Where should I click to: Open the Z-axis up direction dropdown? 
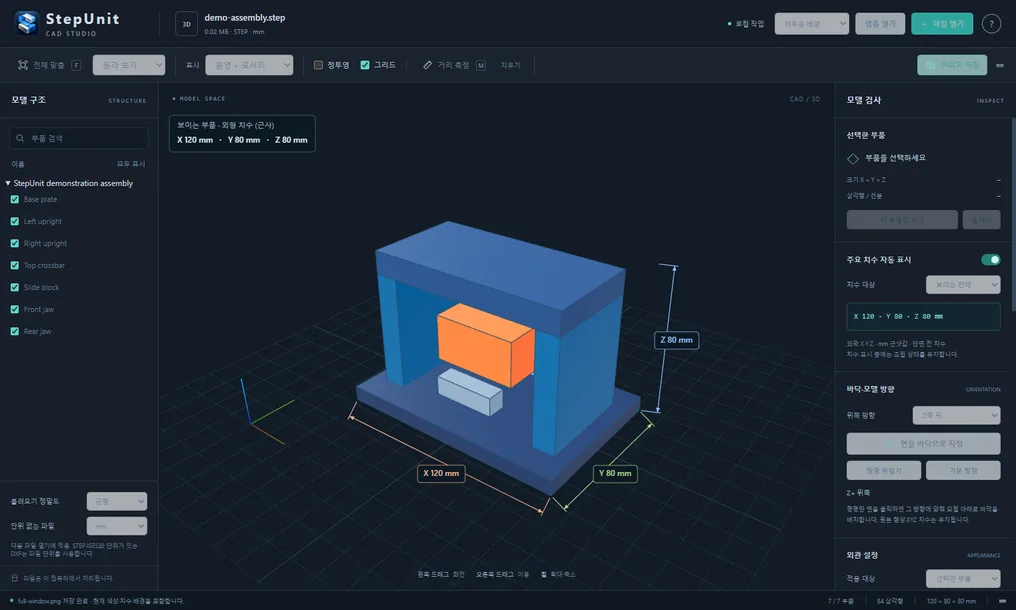tap(956, 415)
